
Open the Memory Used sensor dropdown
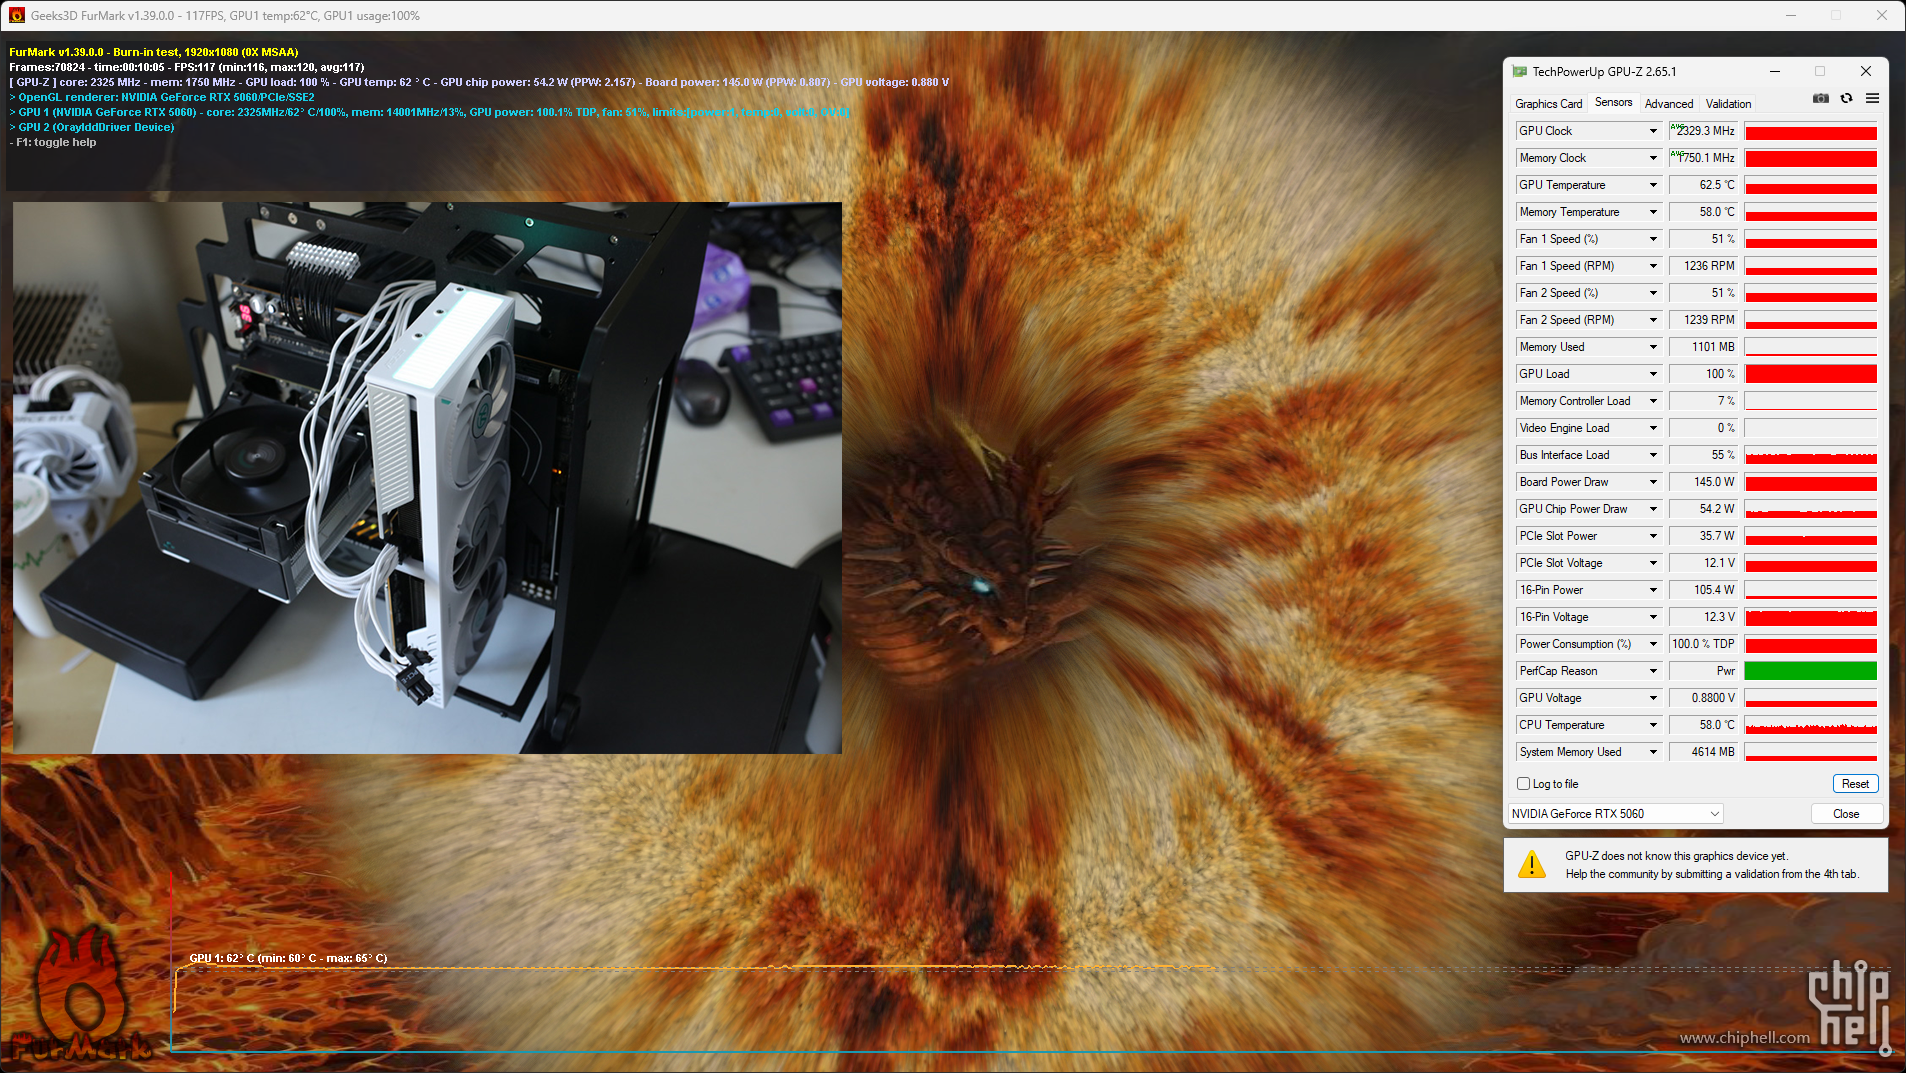pos(1653,347)
